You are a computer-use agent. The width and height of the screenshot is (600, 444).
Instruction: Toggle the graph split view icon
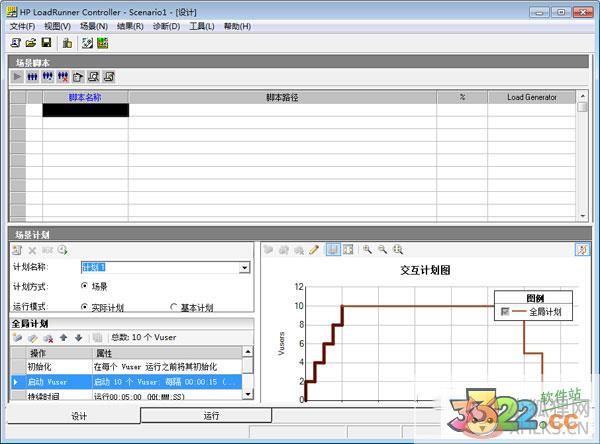click(x=348, y=250)
